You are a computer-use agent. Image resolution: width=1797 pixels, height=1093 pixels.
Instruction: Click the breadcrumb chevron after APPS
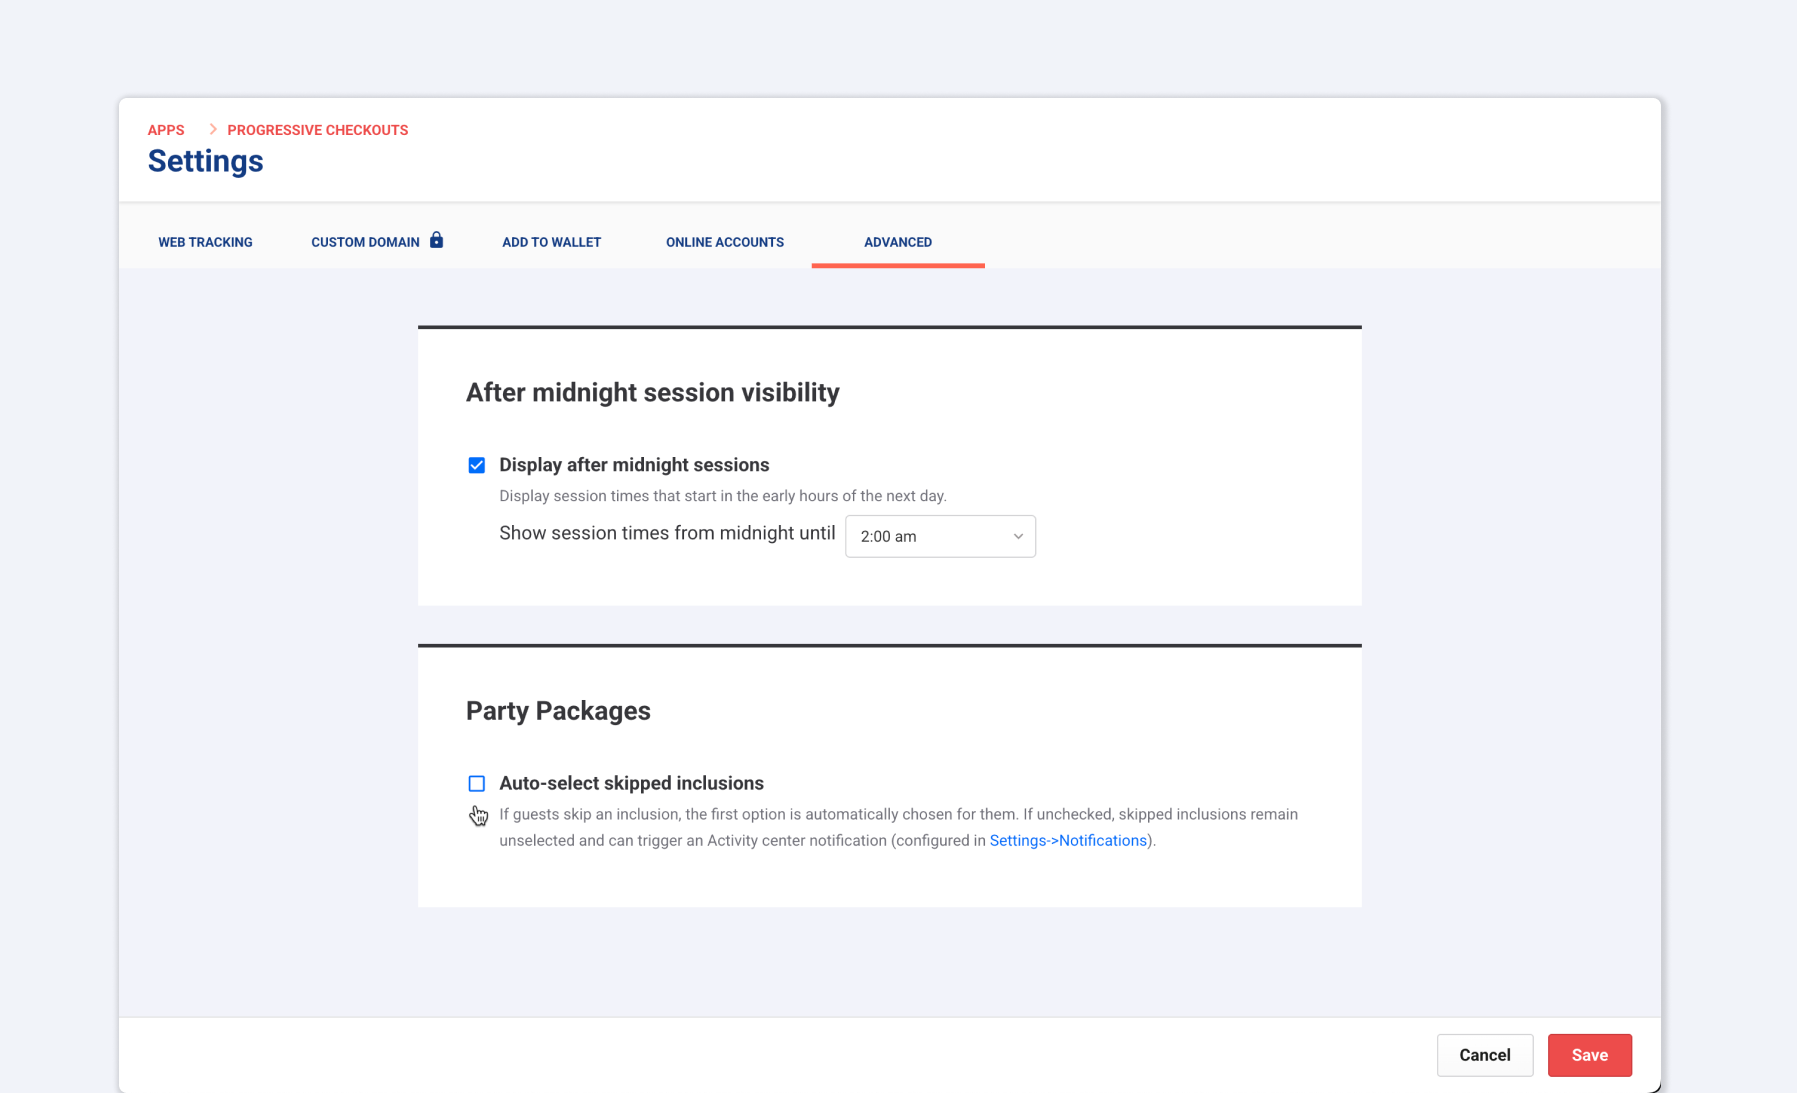coord(212,129)
